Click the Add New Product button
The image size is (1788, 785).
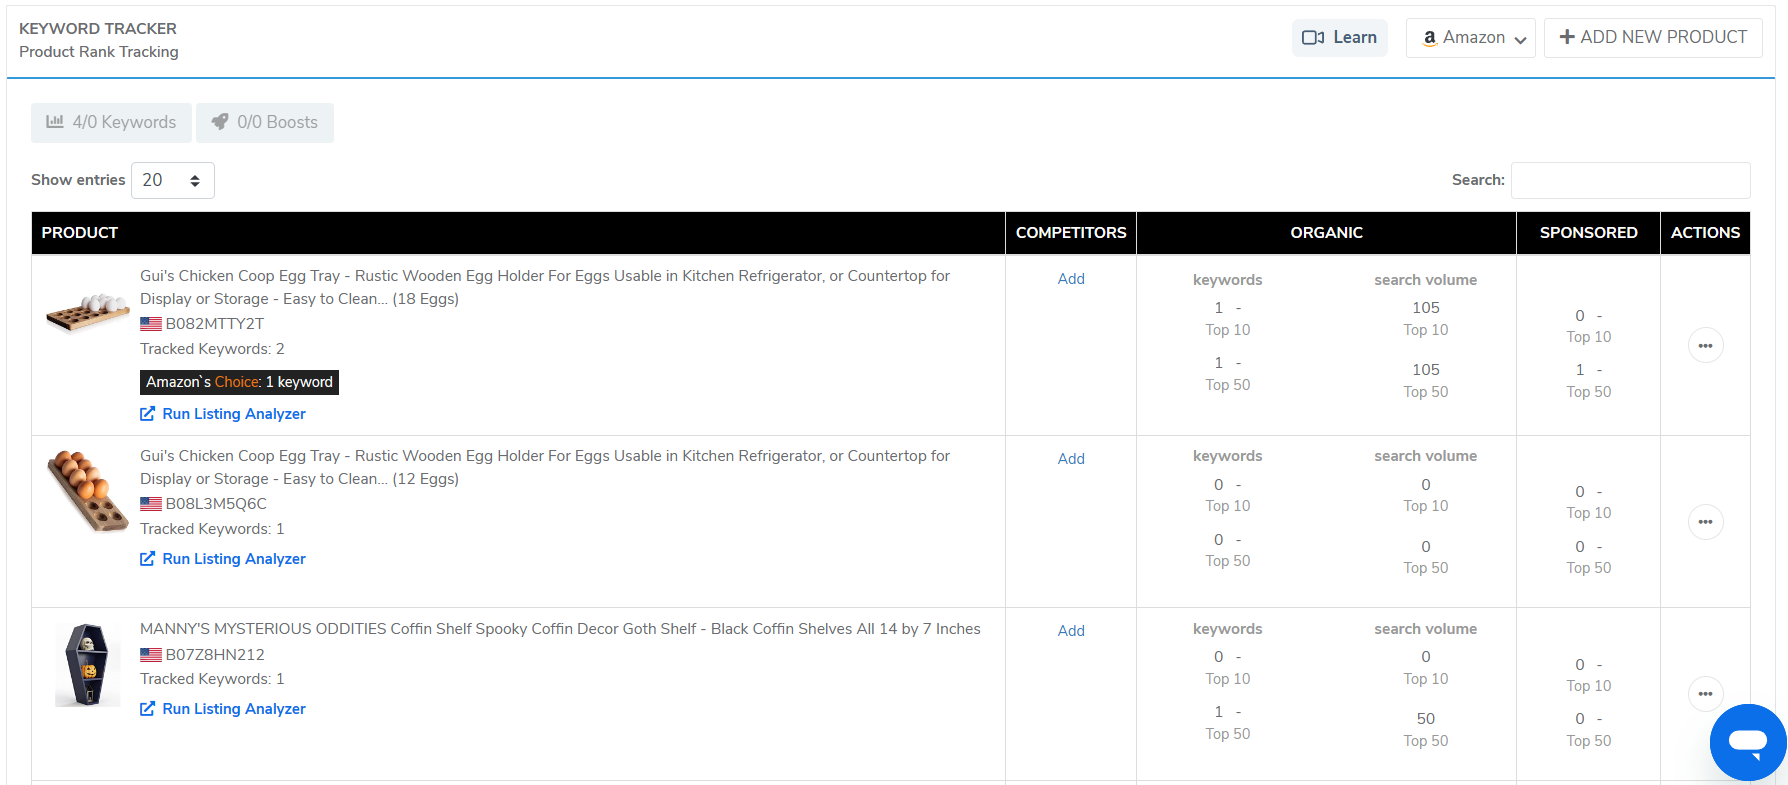(x=1652, y=38)
